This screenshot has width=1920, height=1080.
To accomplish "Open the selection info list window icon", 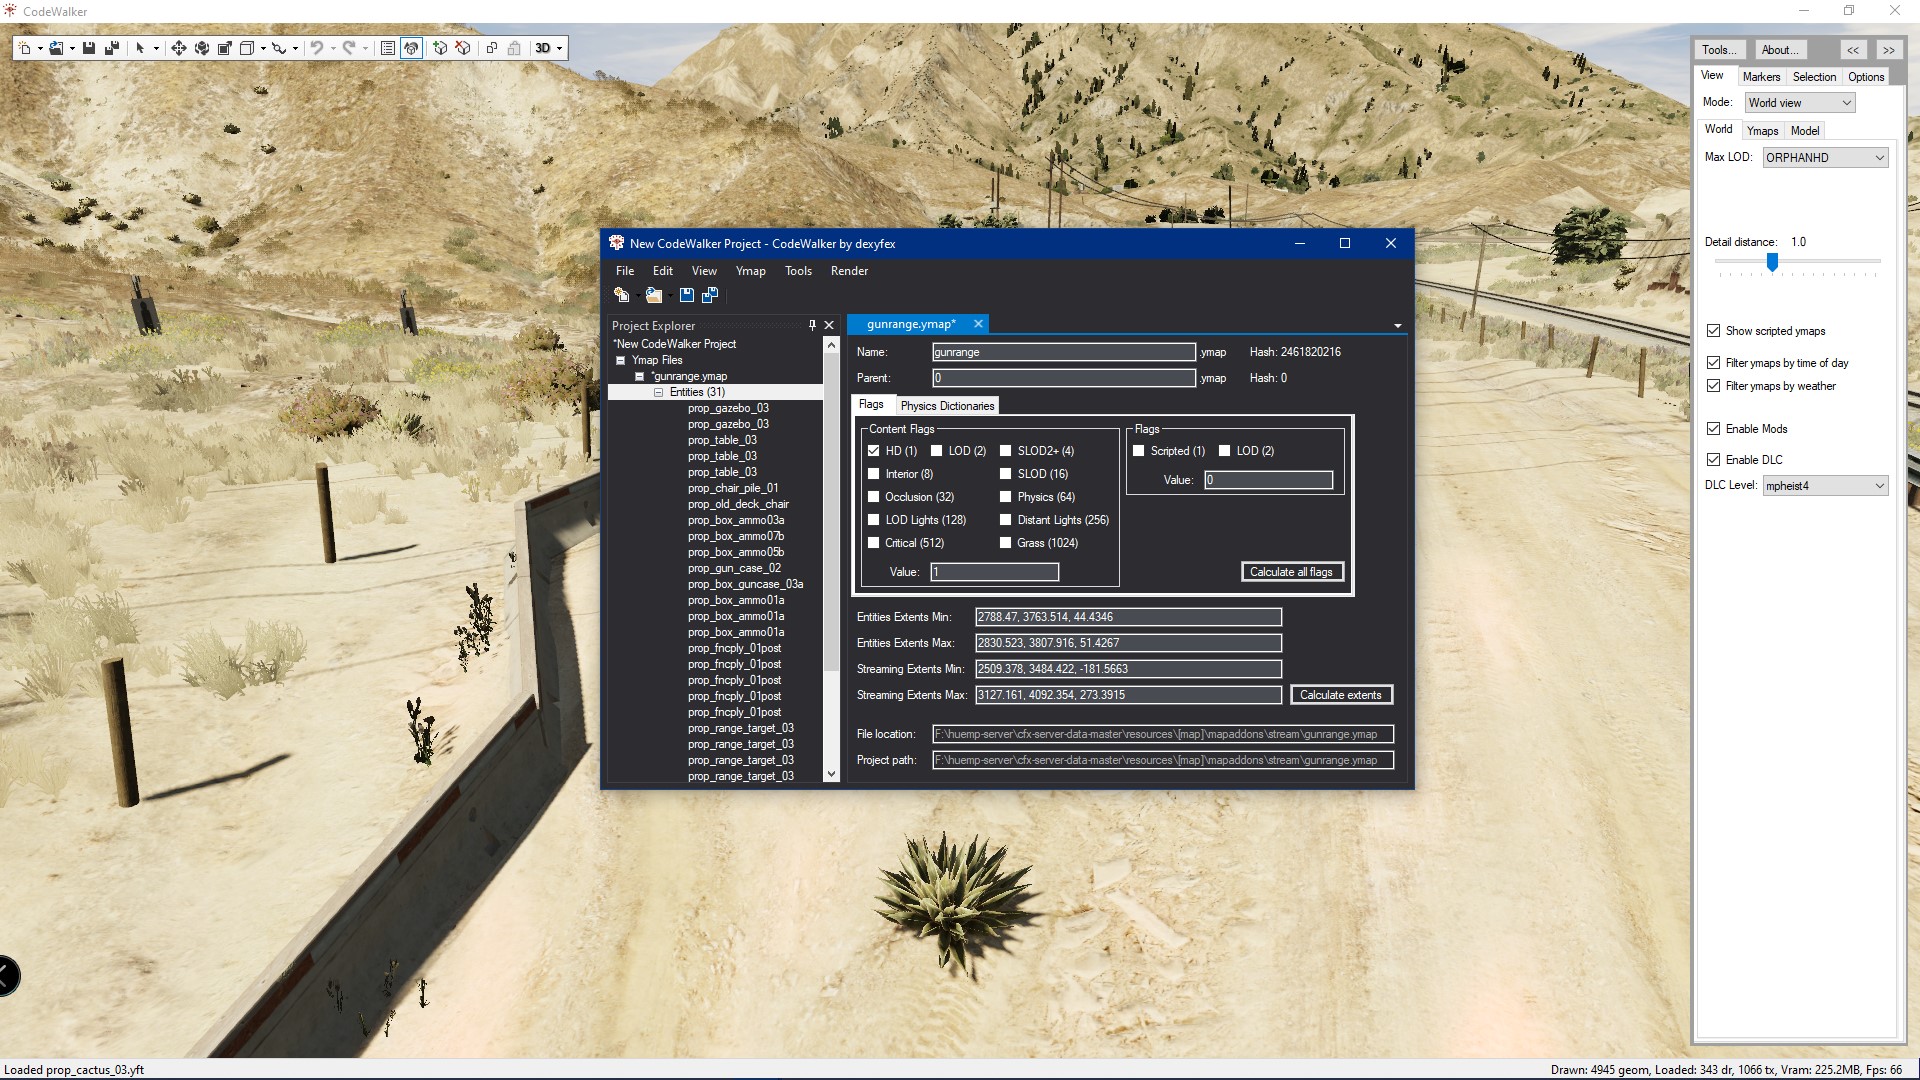I will pos(388,48).
